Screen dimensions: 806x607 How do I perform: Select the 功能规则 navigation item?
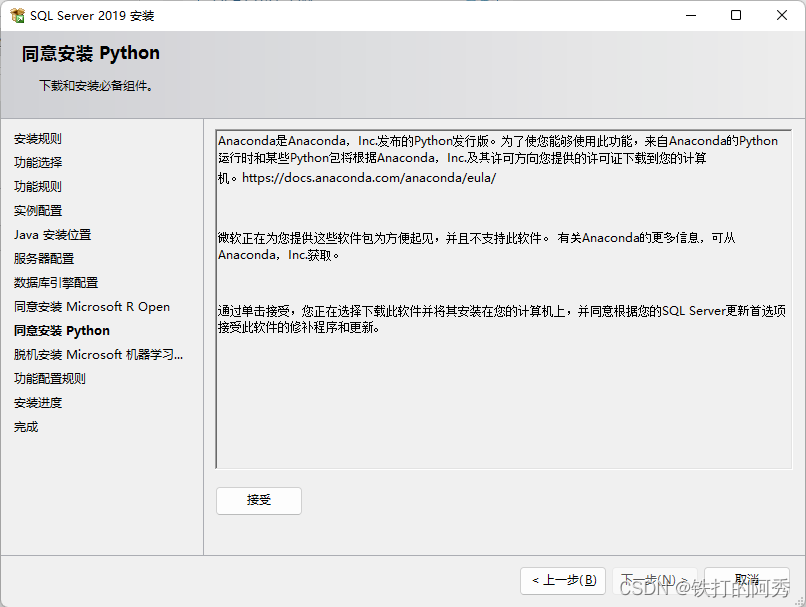(38, 186)
